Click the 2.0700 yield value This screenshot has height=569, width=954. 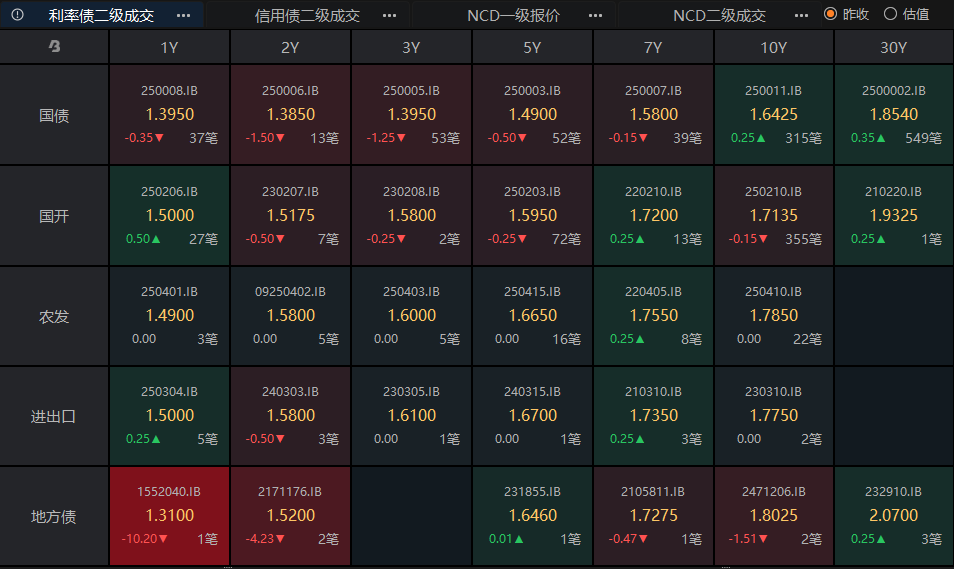894,515
